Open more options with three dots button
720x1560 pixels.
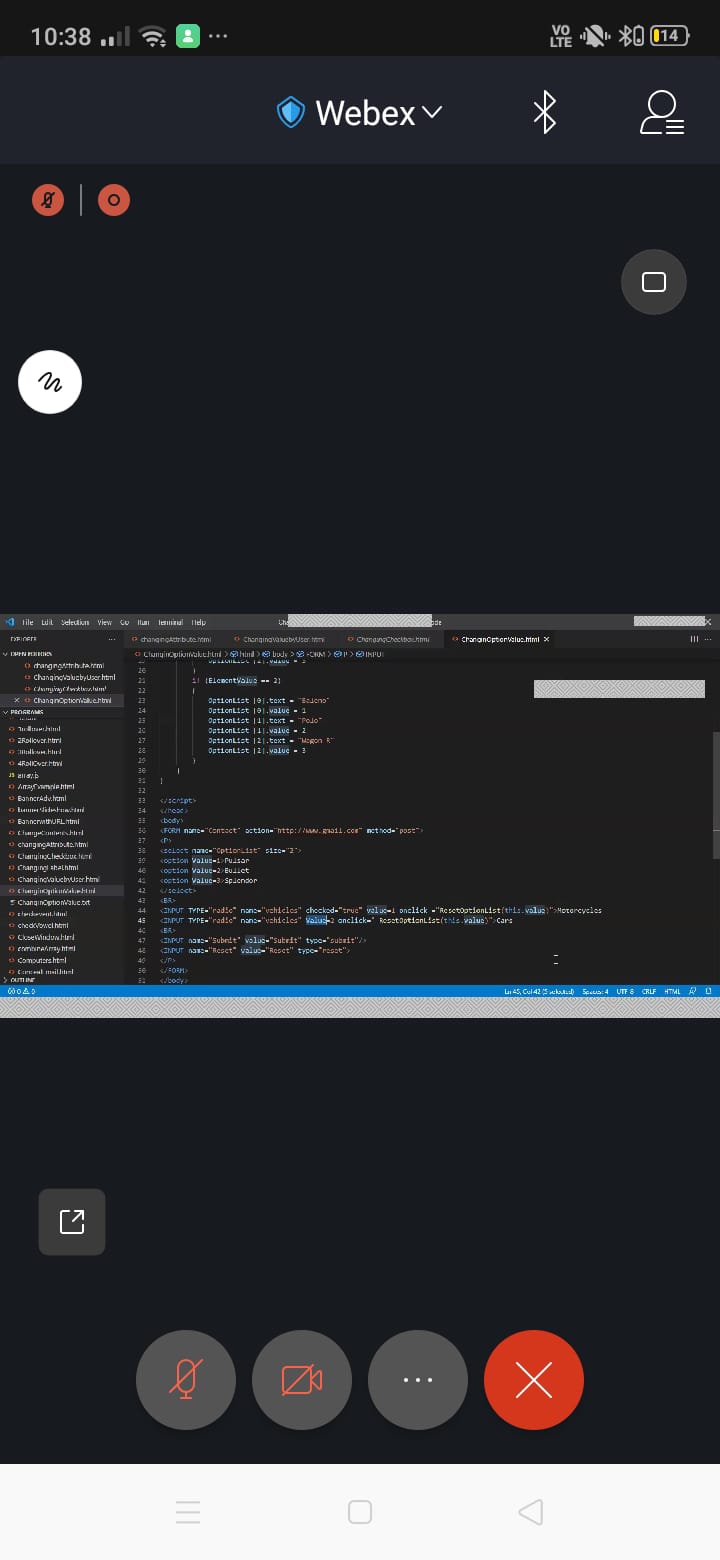coord(418,1380)
